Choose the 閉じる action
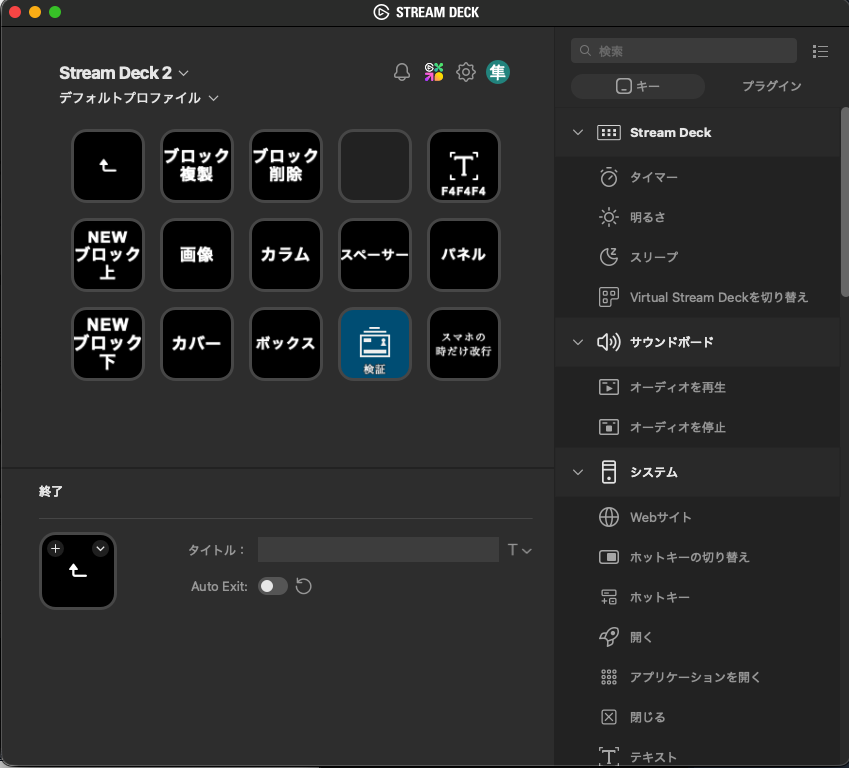Viewport: 849px width, 768px height. coord(697,718)
